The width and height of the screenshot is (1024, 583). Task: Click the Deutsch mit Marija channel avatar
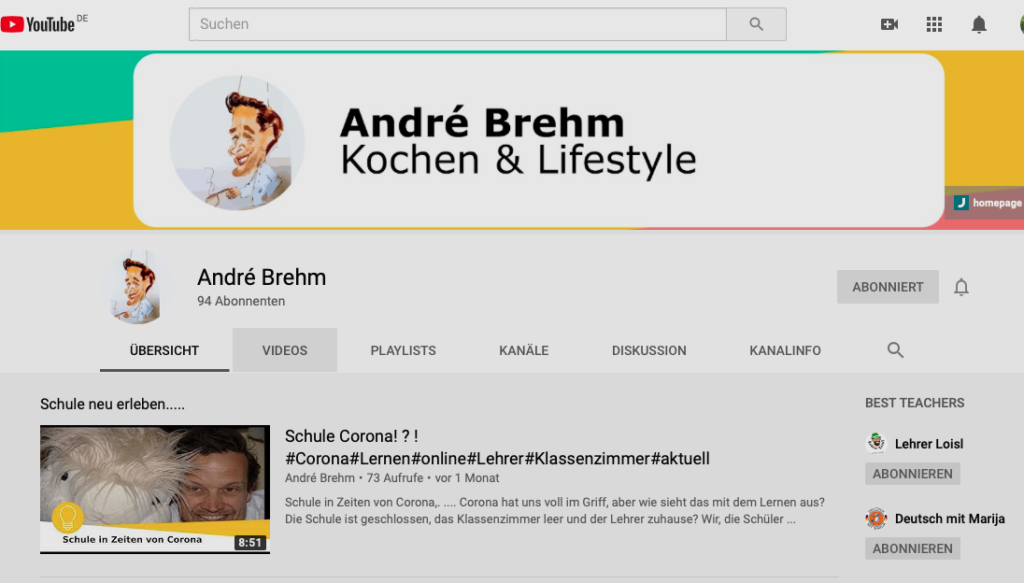(876, 518)
